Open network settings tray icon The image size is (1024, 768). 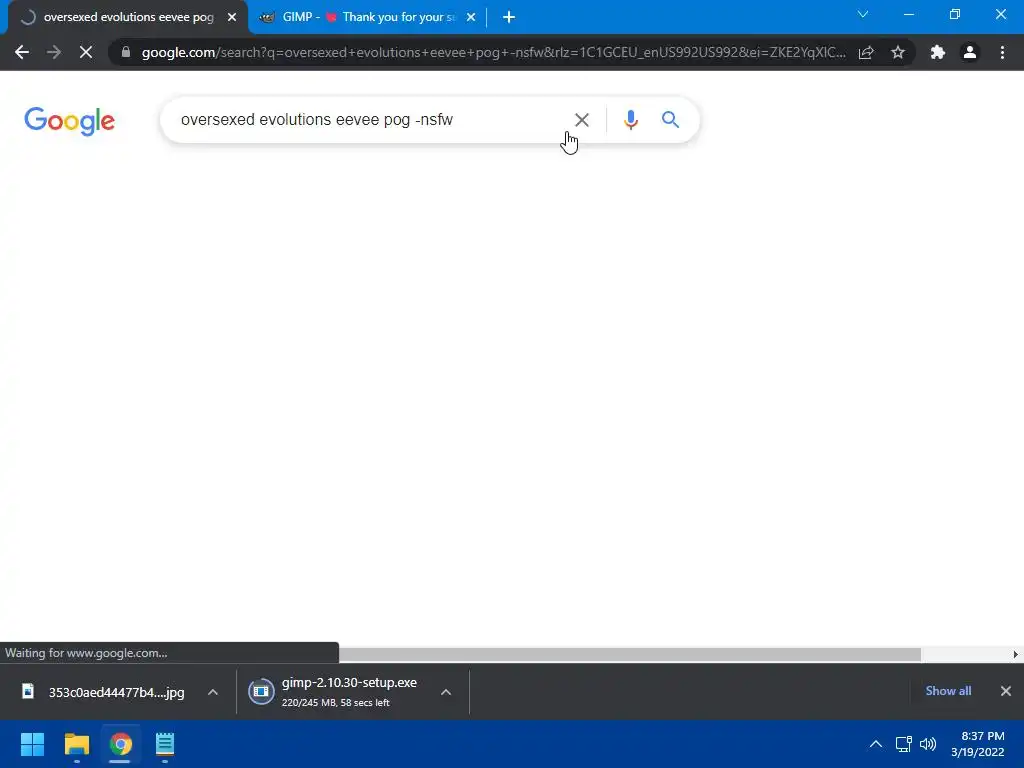pos(904,744)
